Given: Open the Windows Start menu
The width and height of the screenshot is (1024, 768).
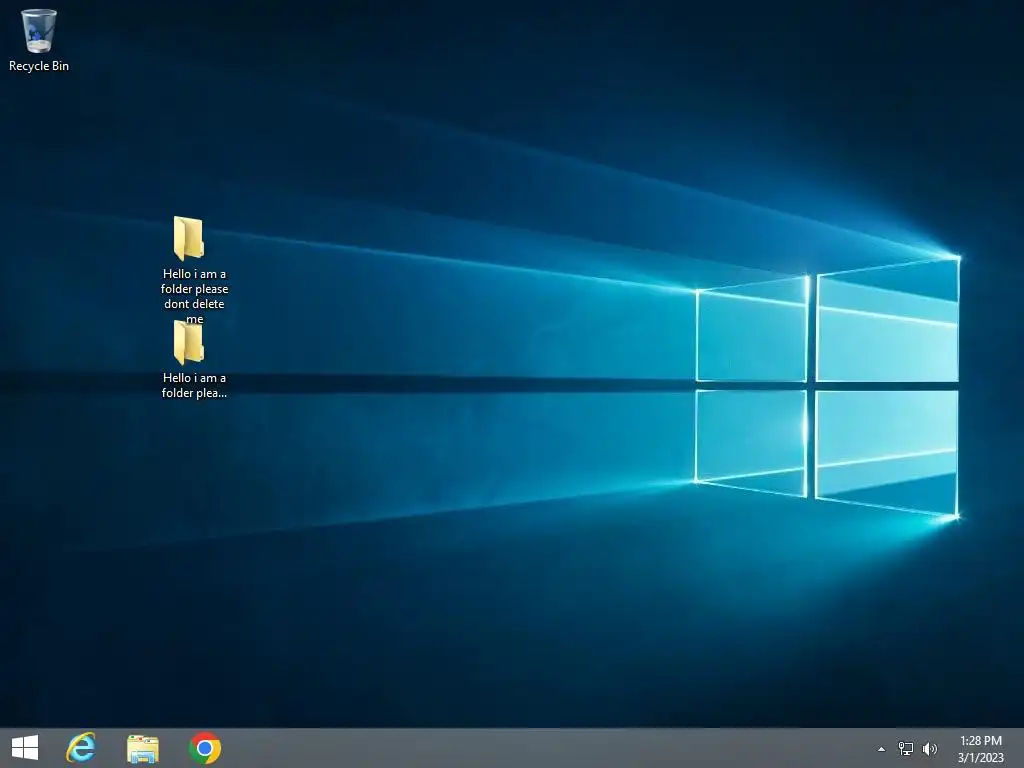Looking at the screenshot, I should click(25, 748).
